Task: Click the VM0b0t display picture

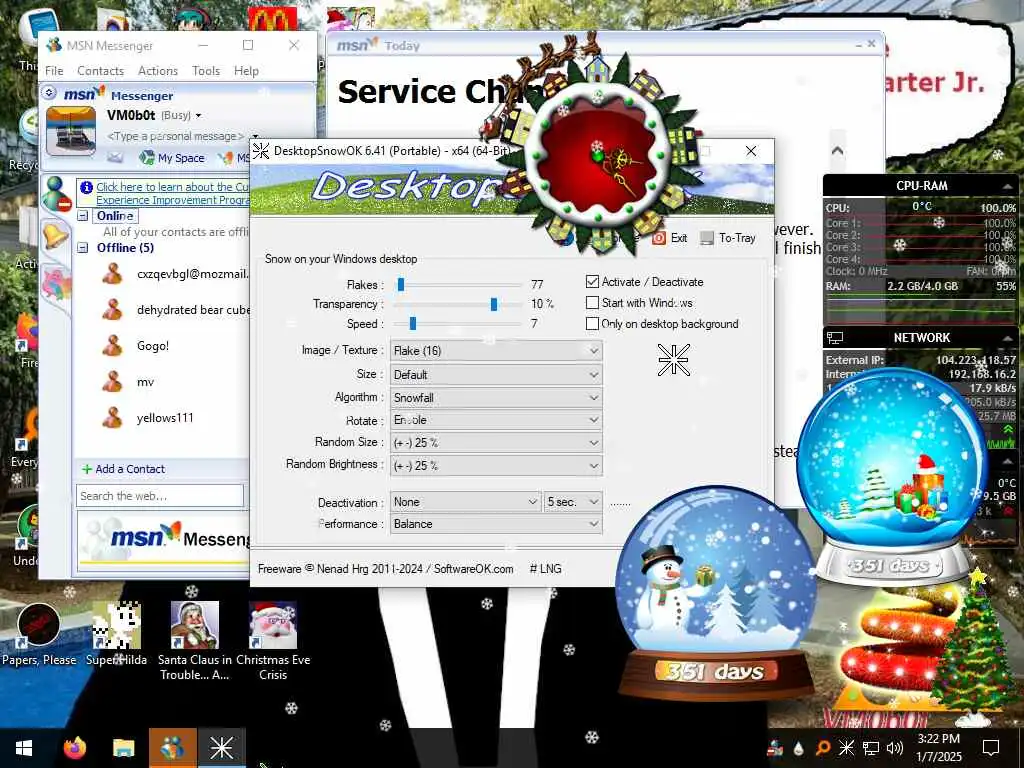Action: coord(71,131)
